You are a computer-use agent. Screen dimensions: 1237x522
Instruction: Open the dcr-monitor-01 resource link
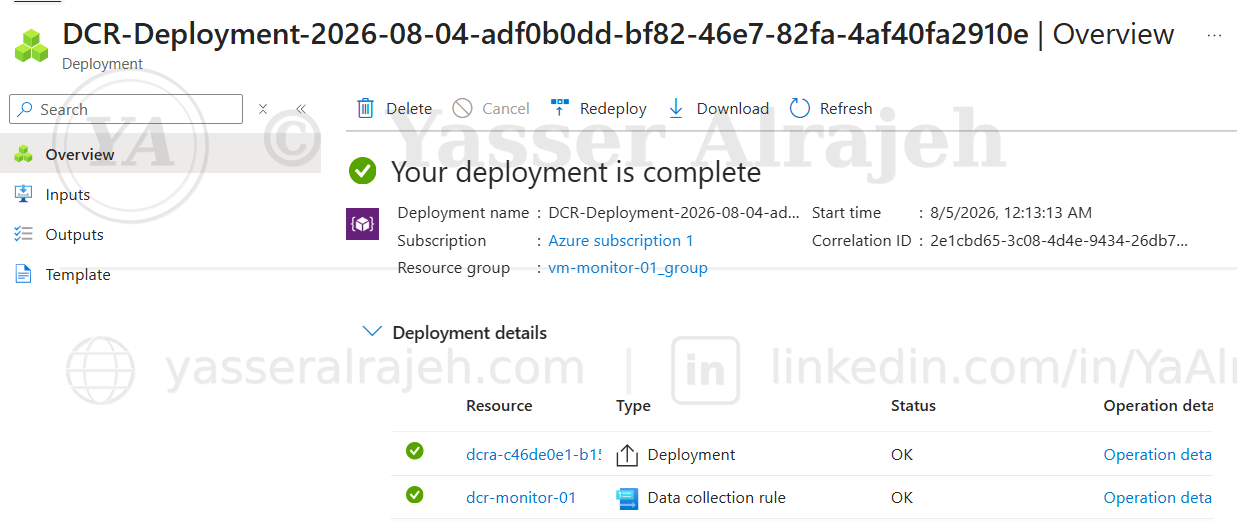click(521, 497)
